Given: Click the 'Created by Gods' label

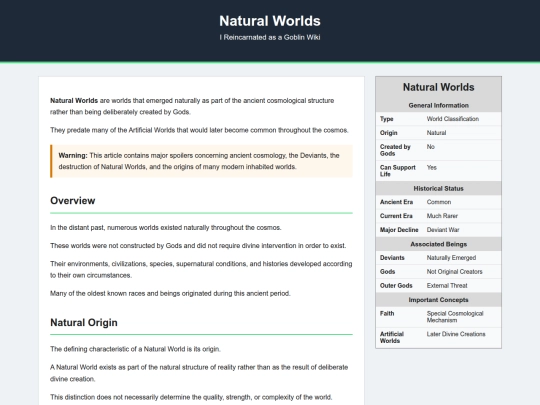Looking at the screenshot, I should [395, 150].
